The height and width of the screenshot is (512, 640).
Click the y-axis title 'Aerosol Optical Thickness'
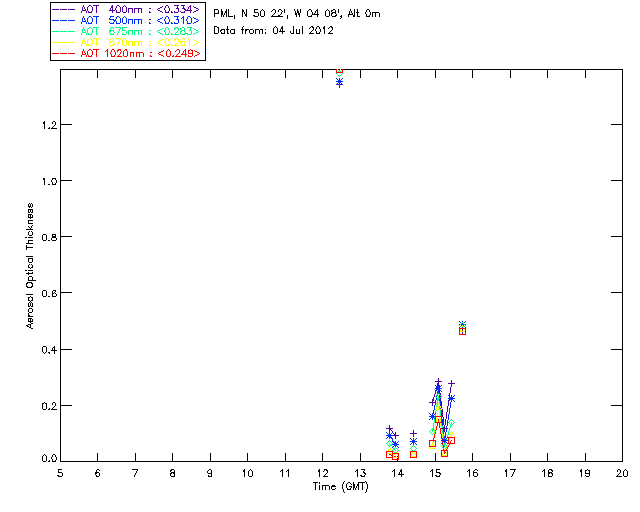pyautogui.click(x=30, y=266)
